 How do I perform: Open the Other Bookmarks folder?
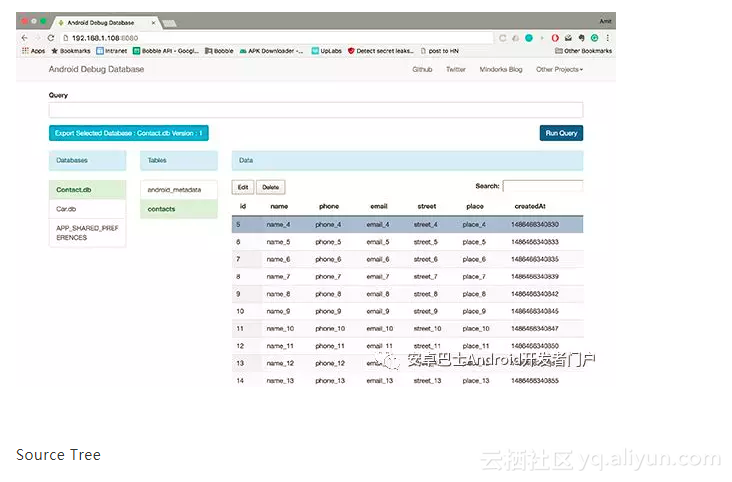pos(584,51)
